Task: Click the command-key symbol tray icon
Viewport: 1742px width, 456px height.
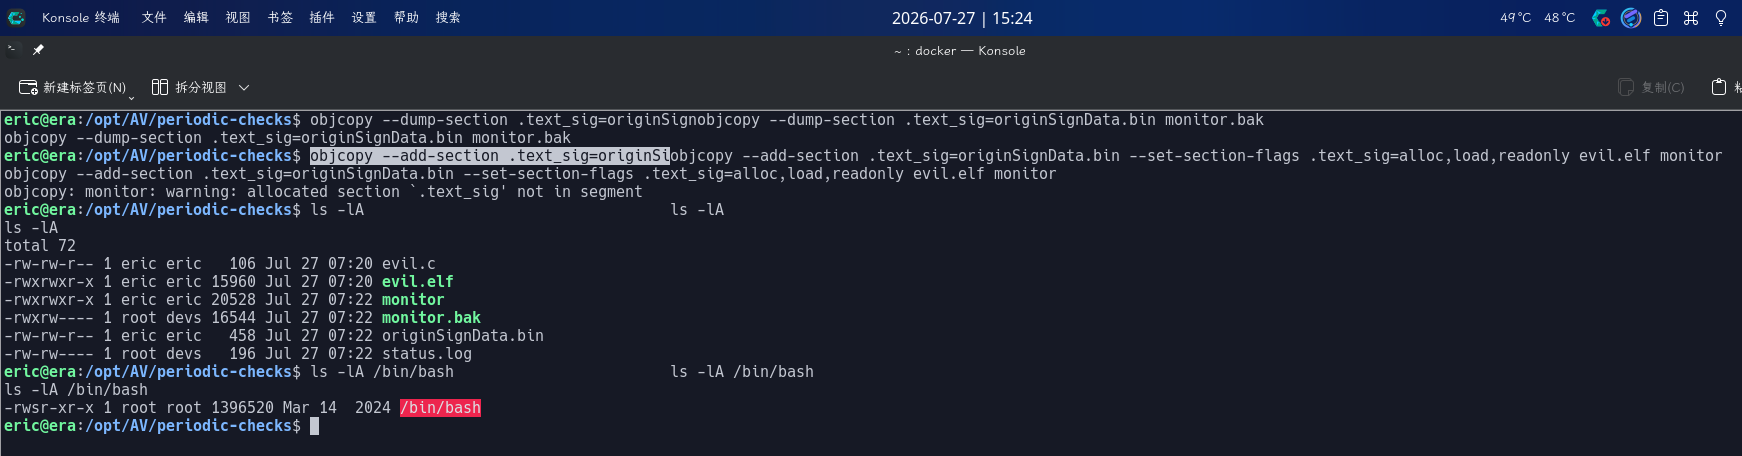Action: 1691,18
